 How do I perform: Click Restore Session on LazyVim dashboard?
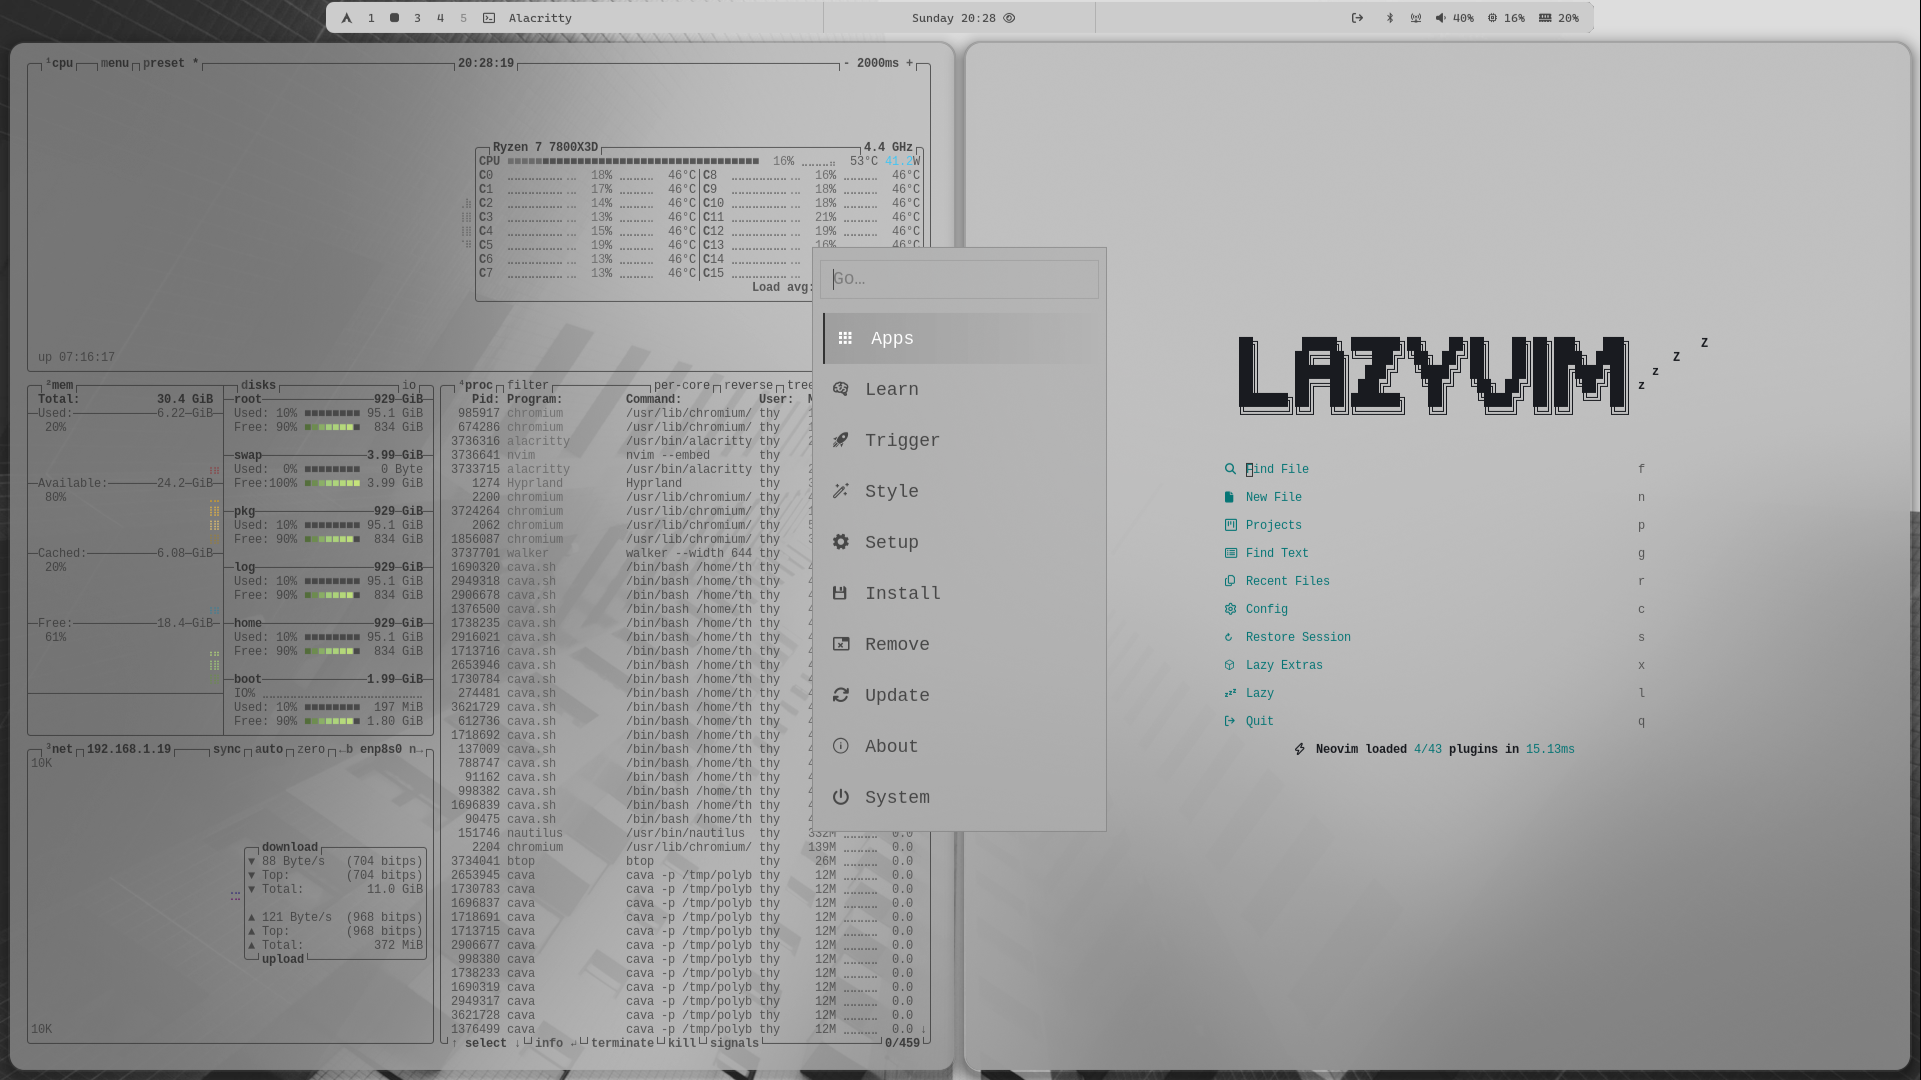click(x=1297, y=637)
